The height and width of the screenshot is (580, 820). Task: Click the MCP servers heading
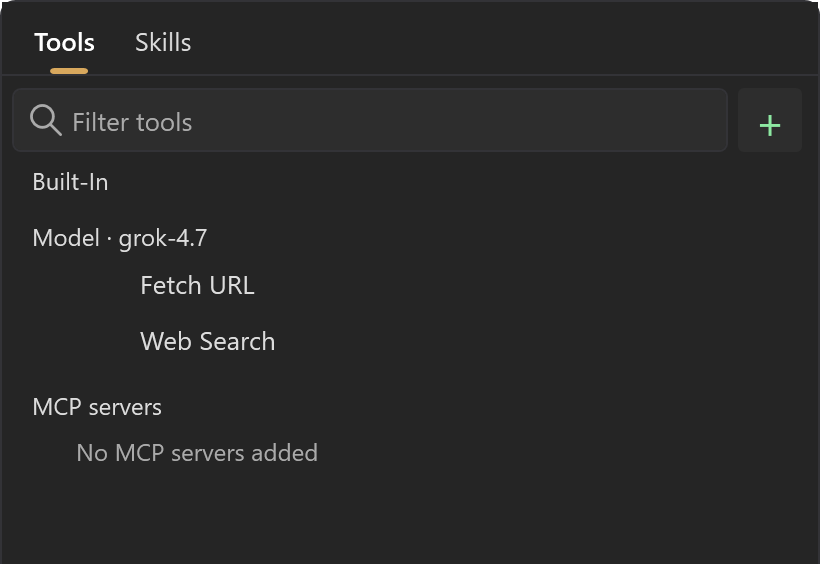point(97,407)
